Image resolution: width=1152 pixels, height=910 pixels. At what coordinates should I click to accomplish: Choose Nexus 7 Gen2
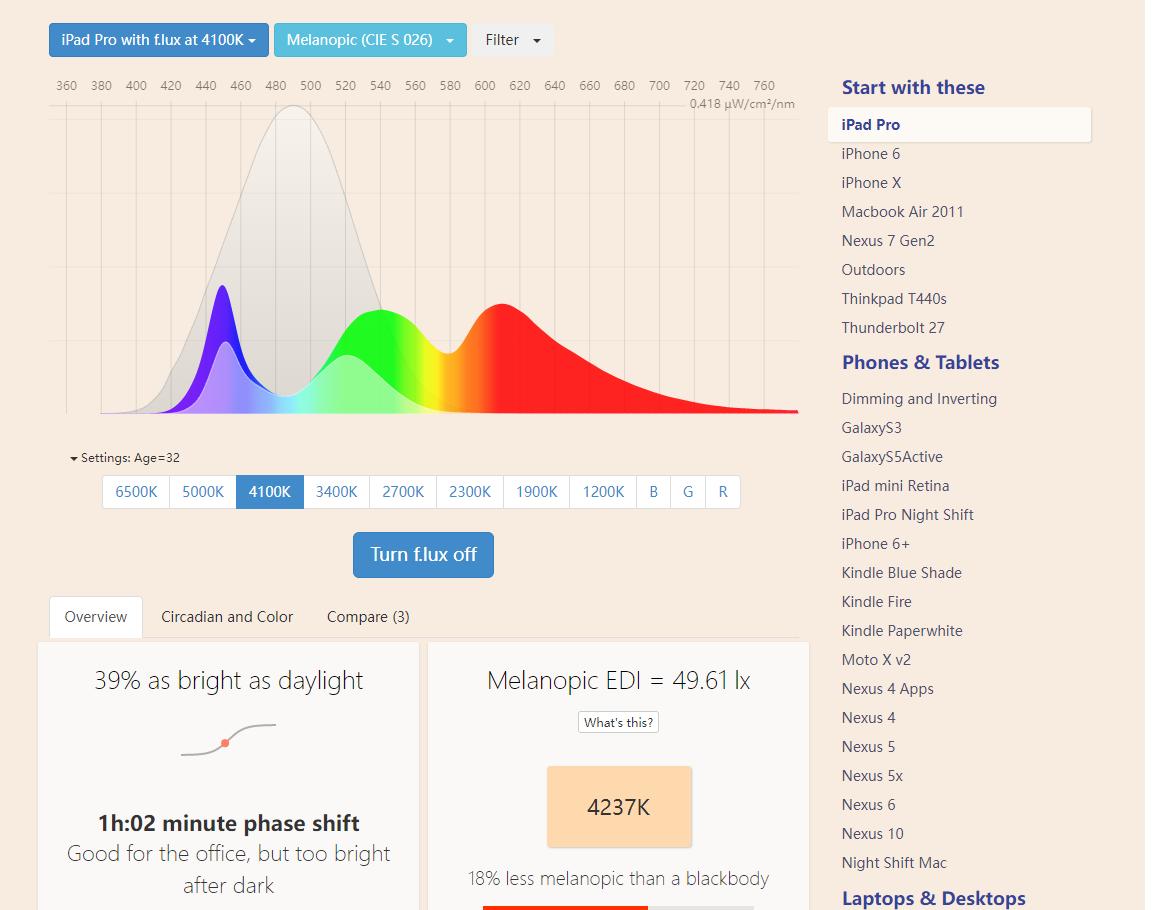tap(888, 241)
